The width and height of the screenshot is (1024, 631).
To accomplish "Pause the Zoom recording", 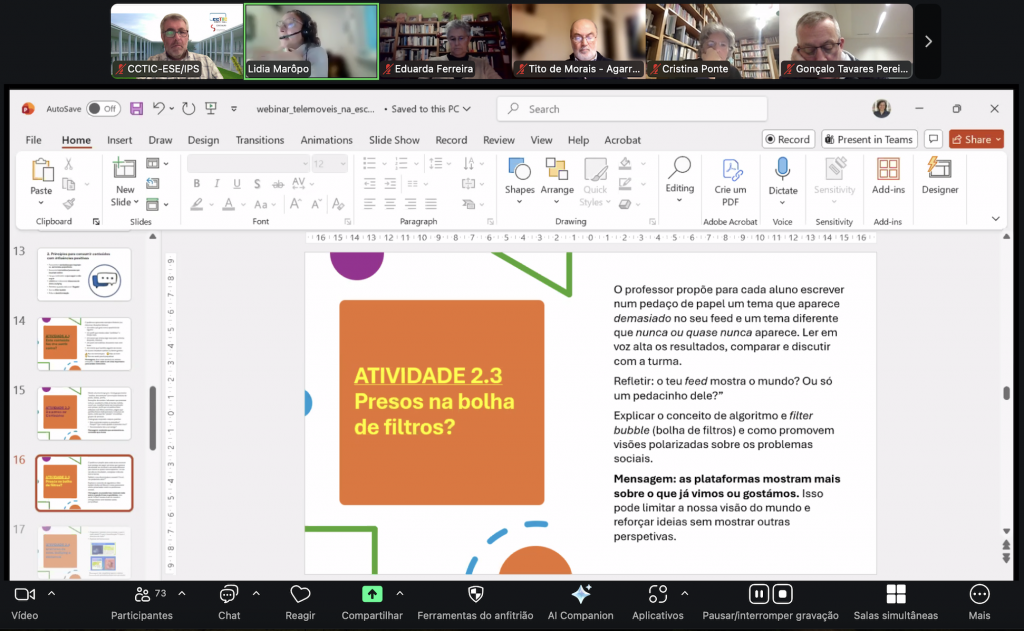I will 759,594.
